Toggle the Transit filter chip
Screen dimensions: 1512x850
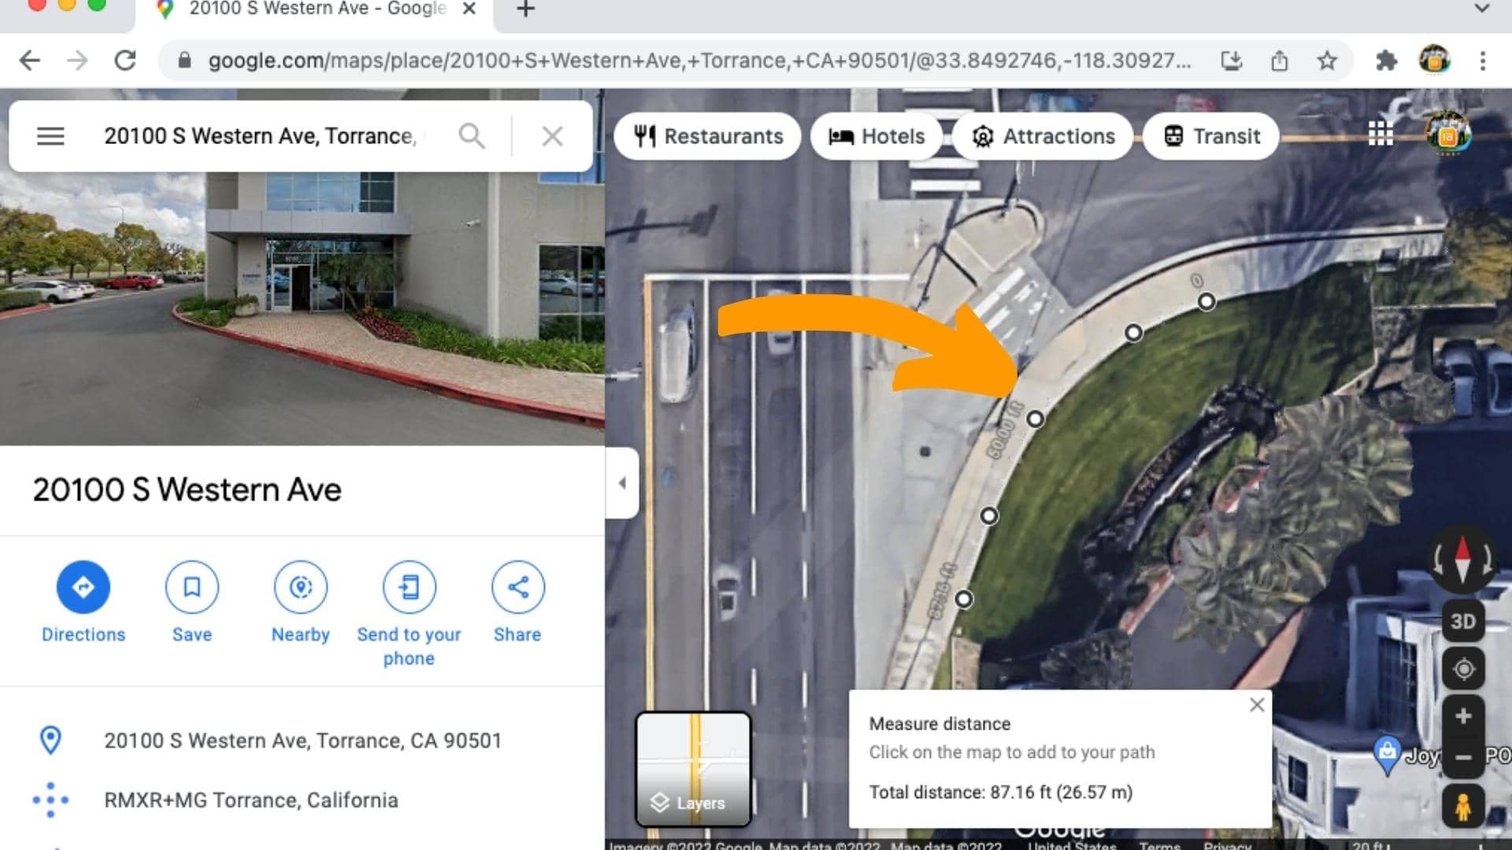coord(1210,136)
